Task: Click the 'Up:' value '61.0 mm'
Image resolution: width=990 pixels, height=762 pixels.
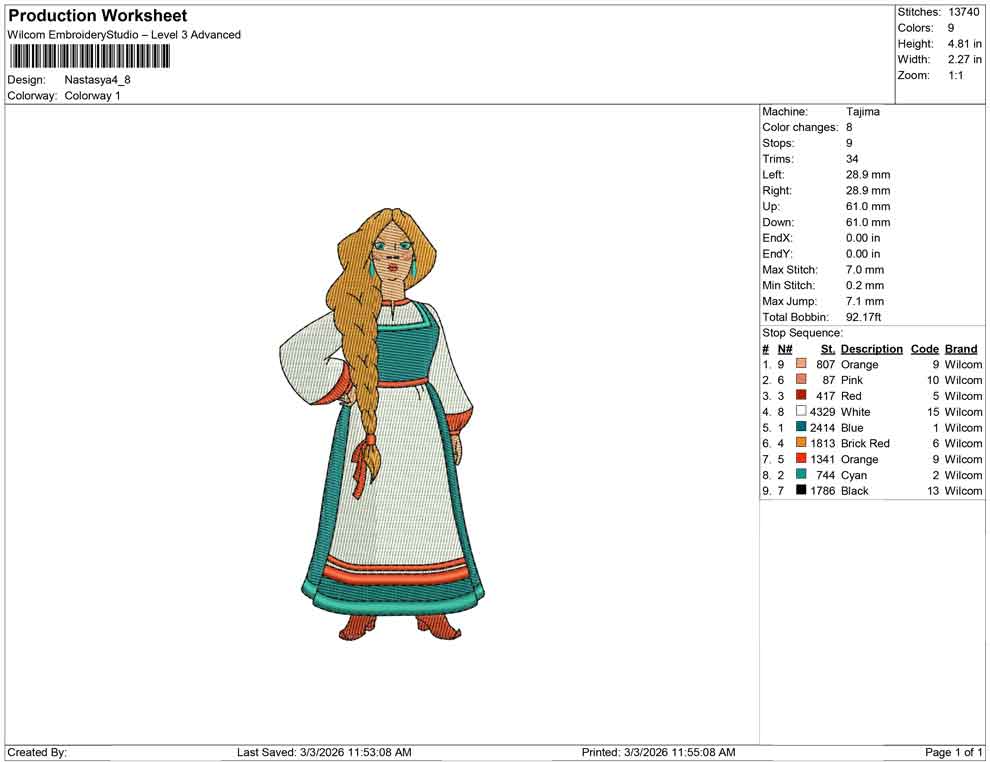Action: click(x=868, y=206)
